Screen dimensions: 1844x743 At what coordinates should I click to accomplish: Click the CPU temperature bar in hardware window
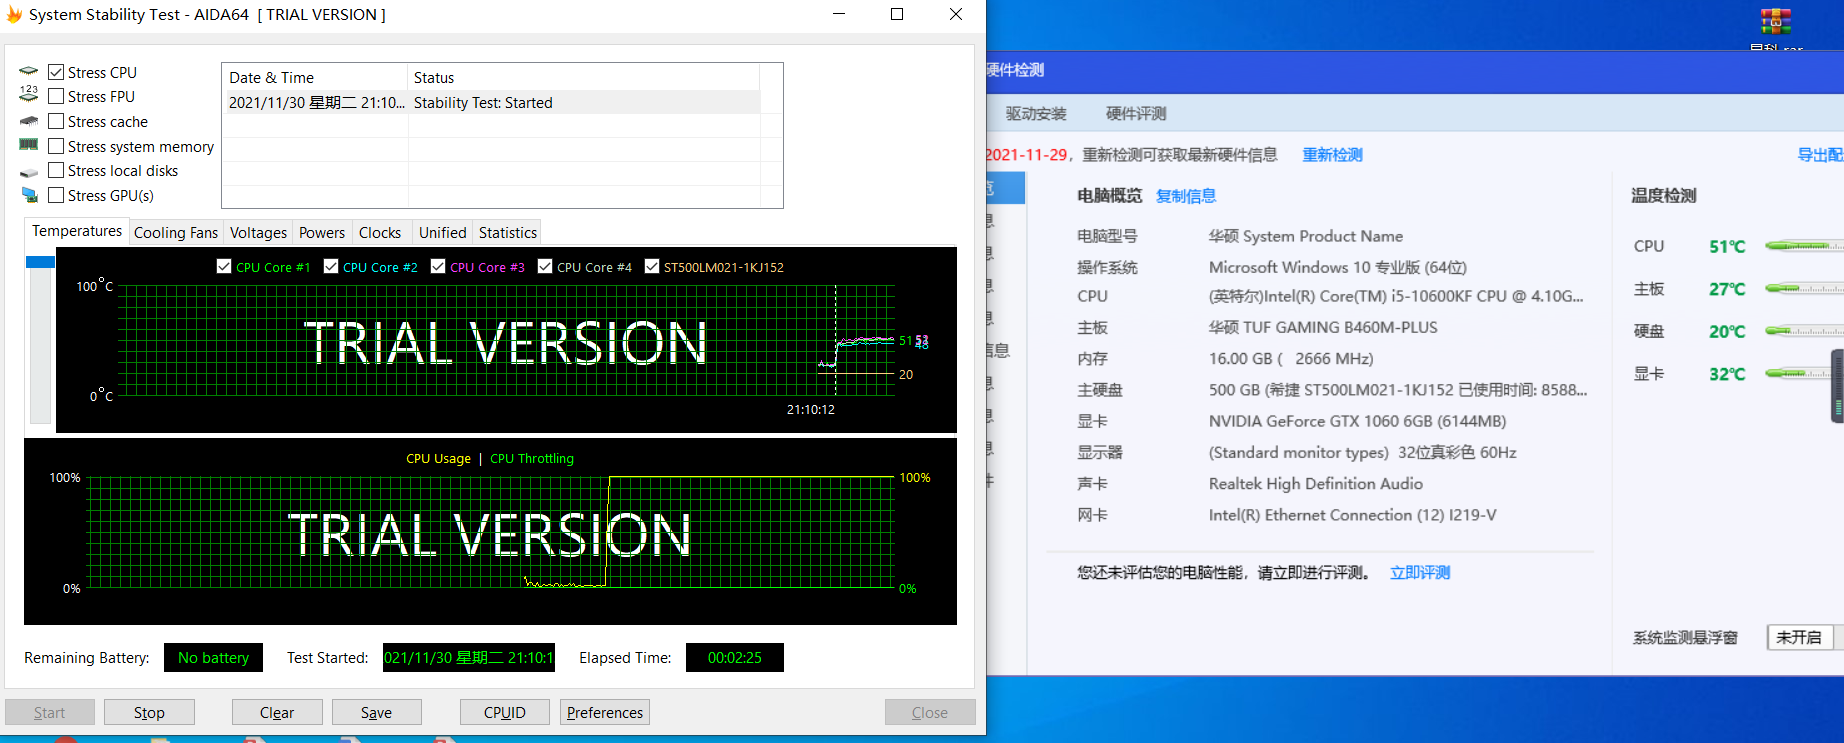tap(1804, 246)
